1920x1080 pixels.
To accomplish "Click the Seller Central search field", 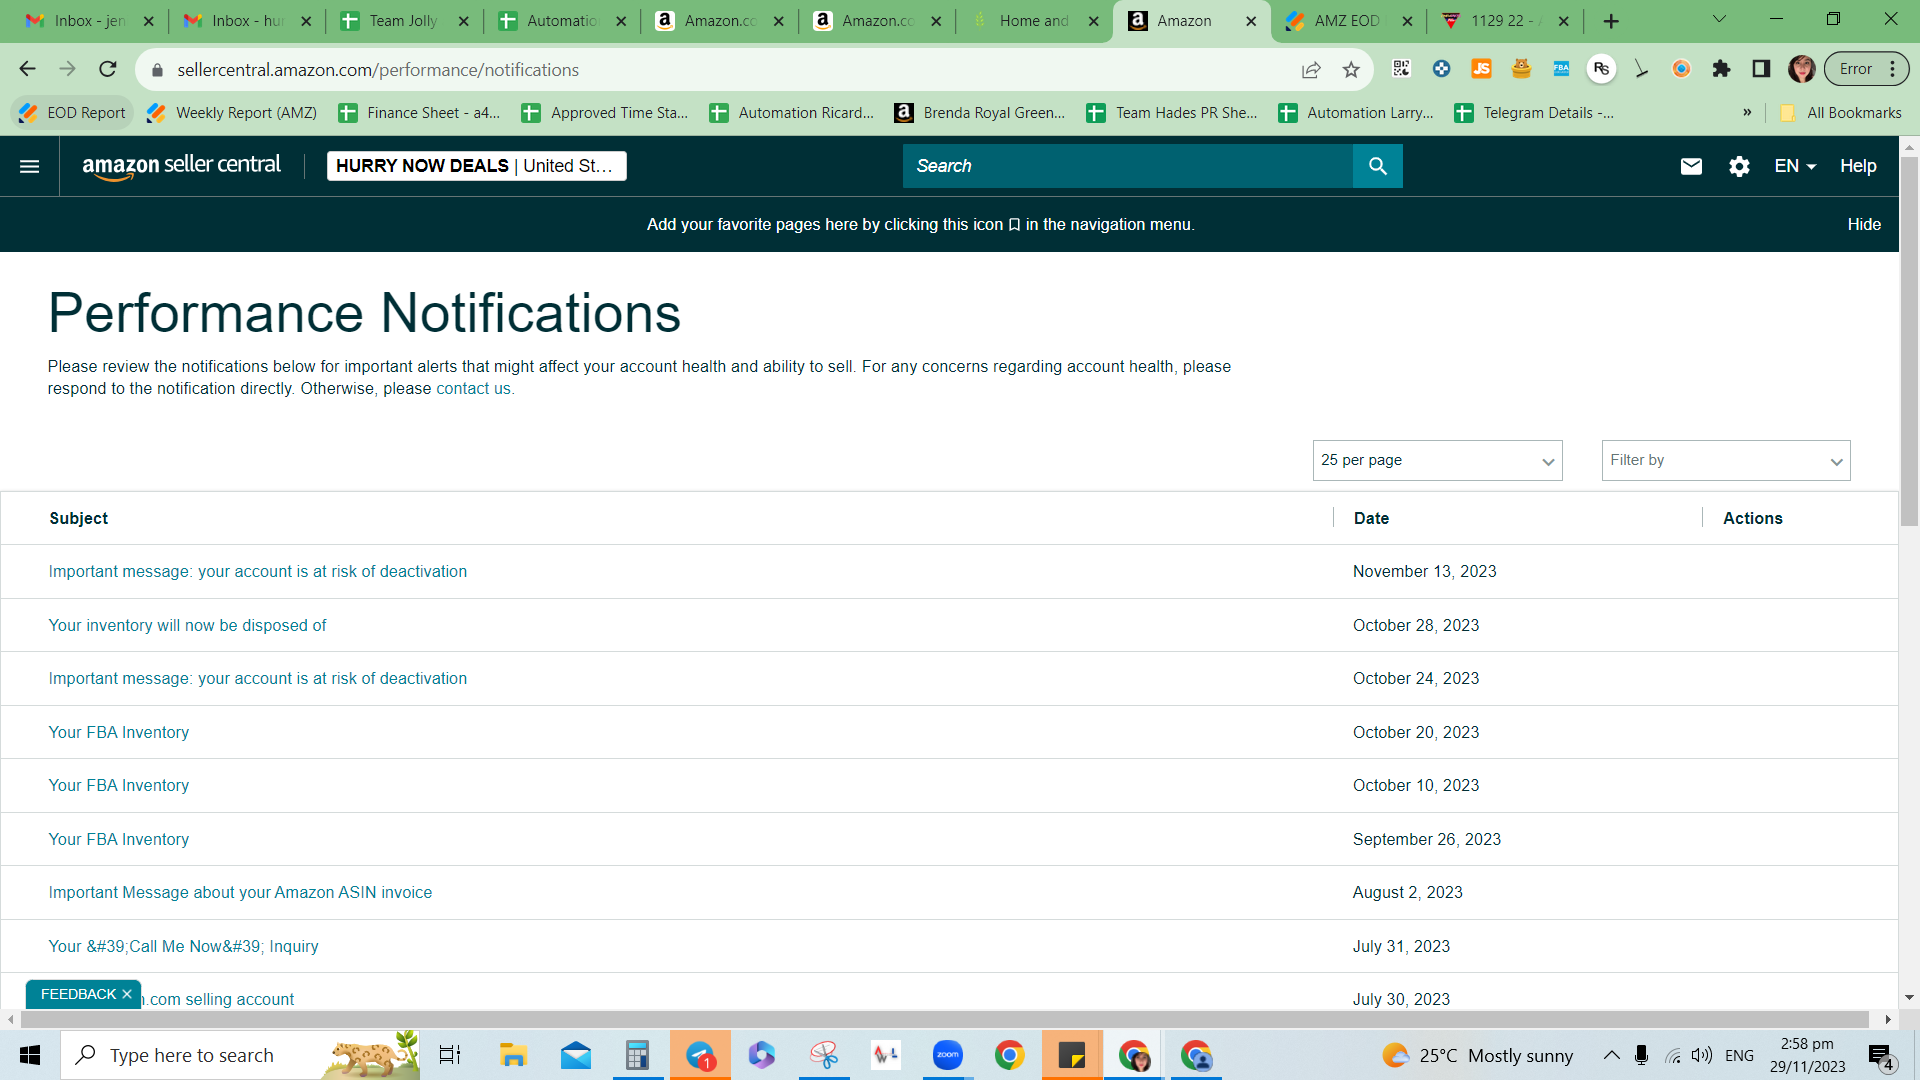I will tap(1127, 166).
